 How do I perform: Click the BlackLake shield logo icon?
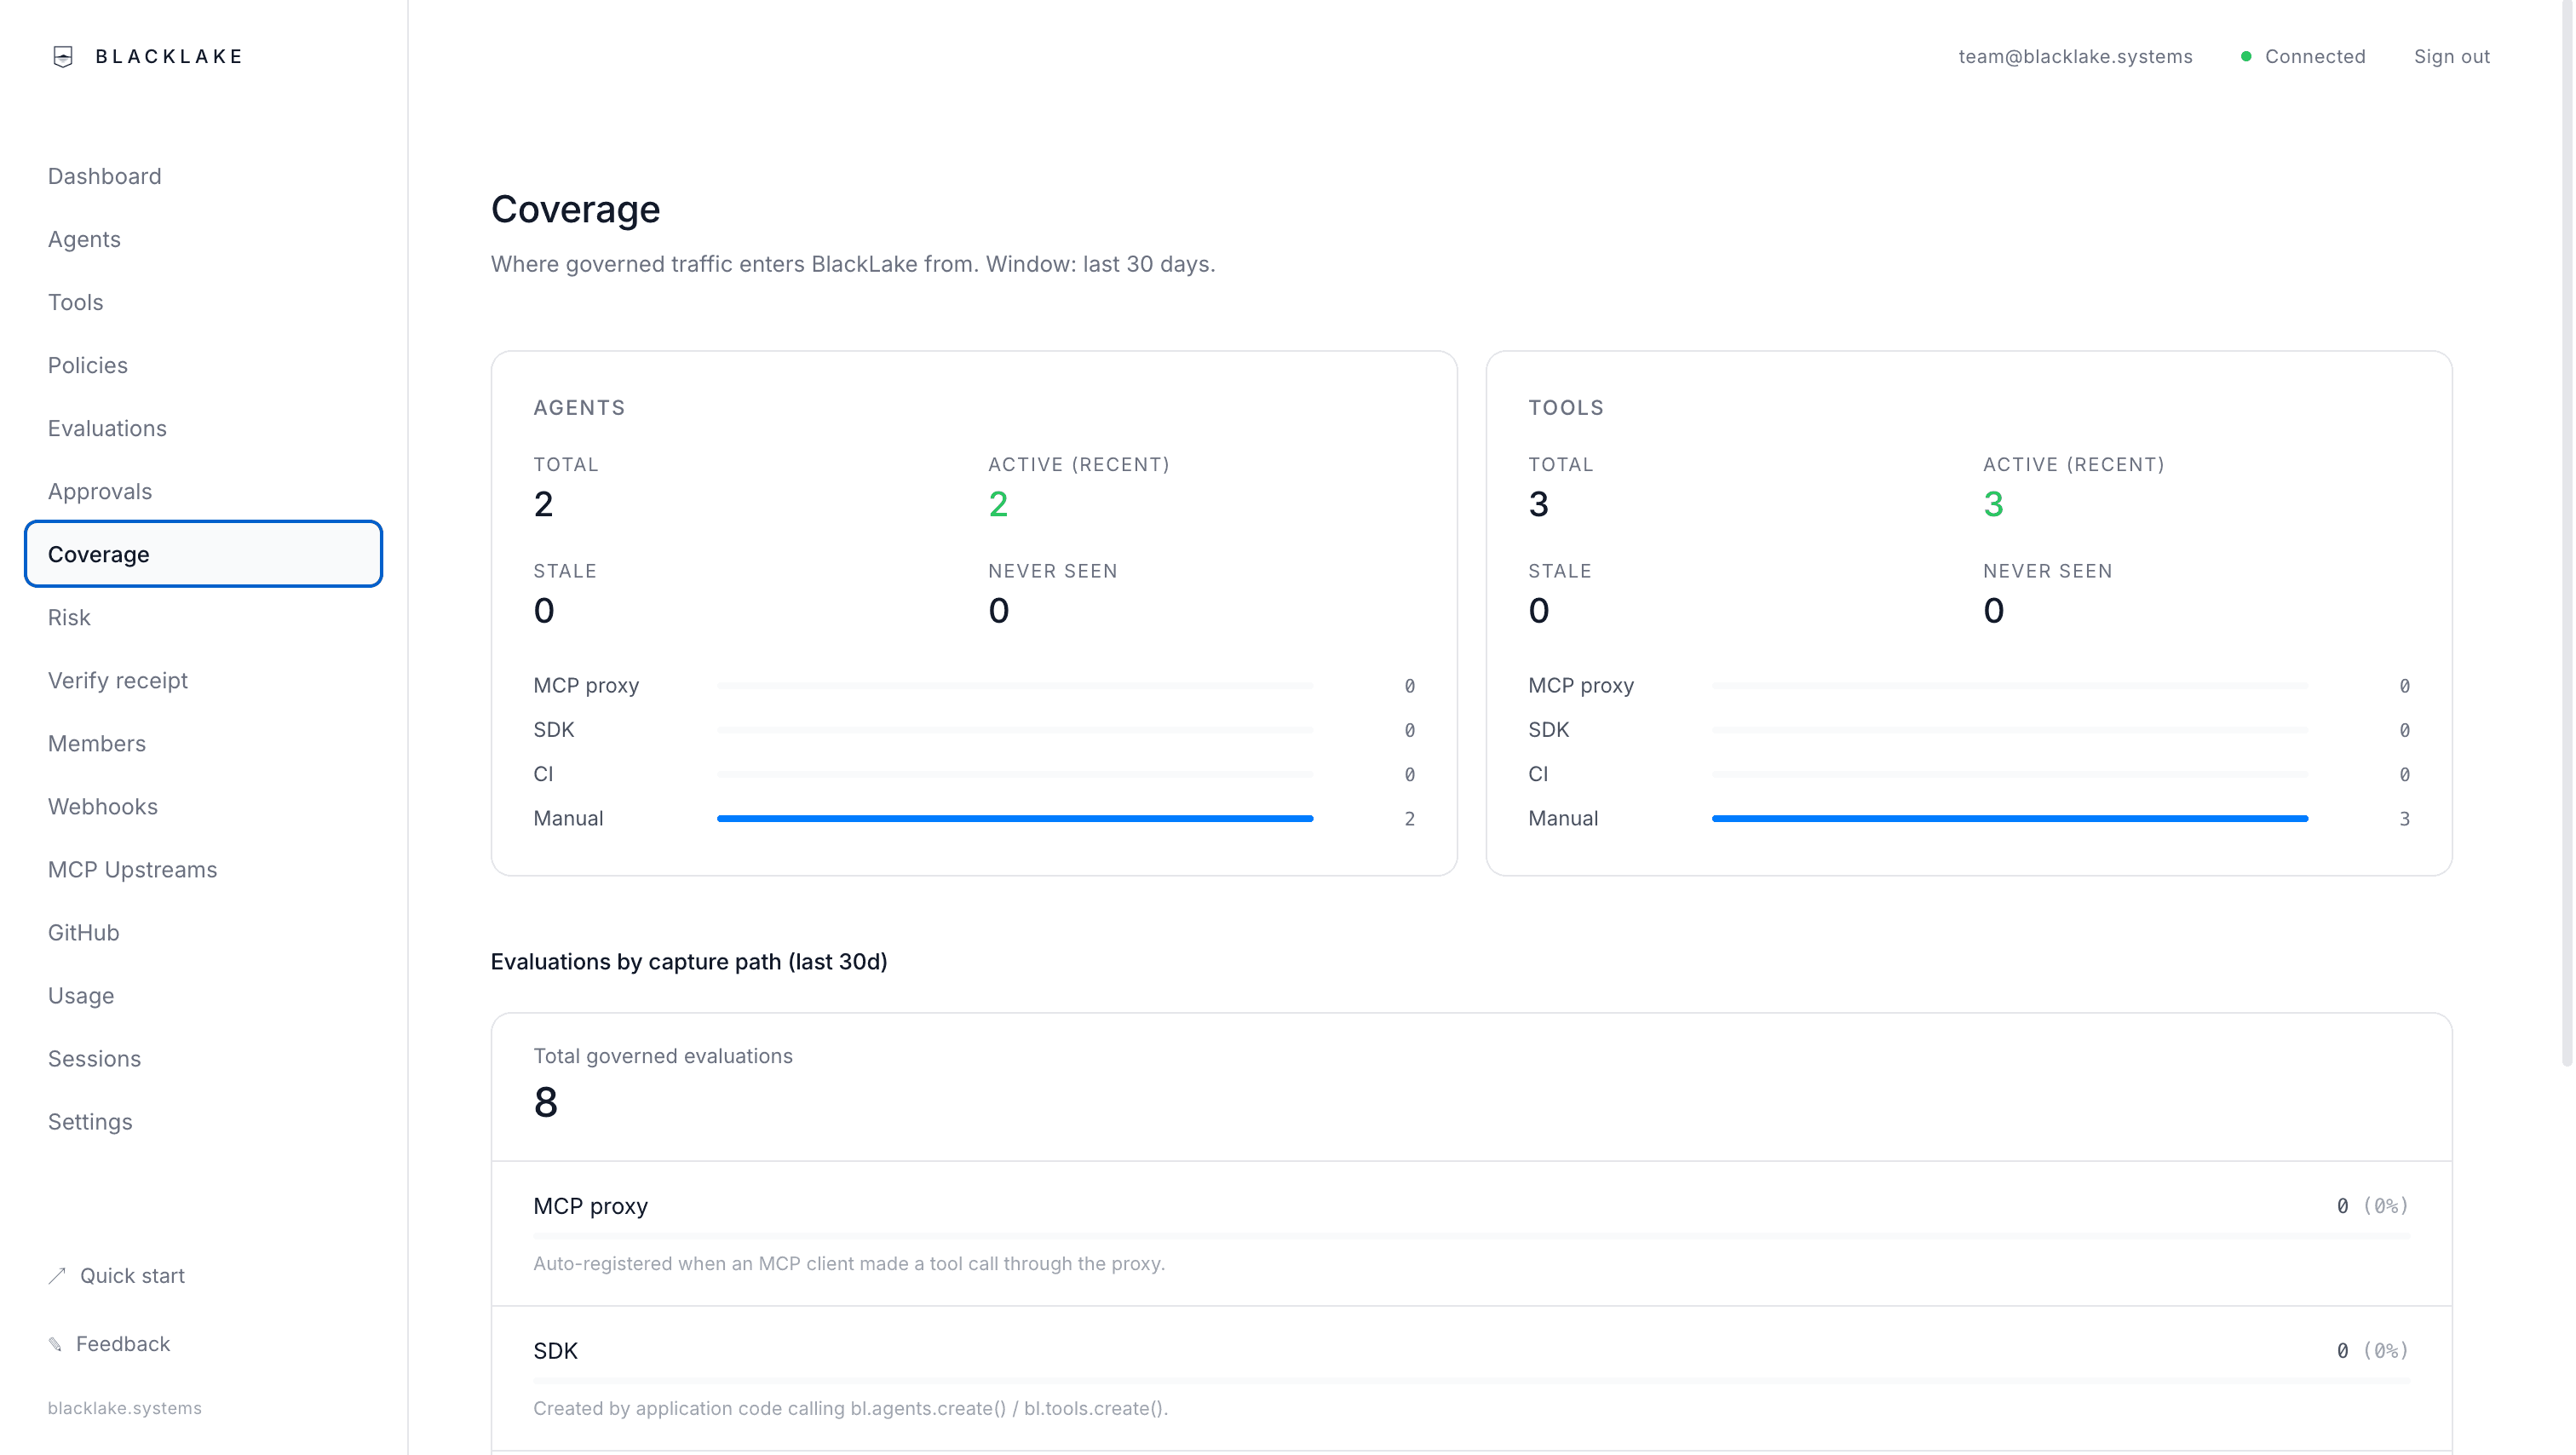point(63,57)
